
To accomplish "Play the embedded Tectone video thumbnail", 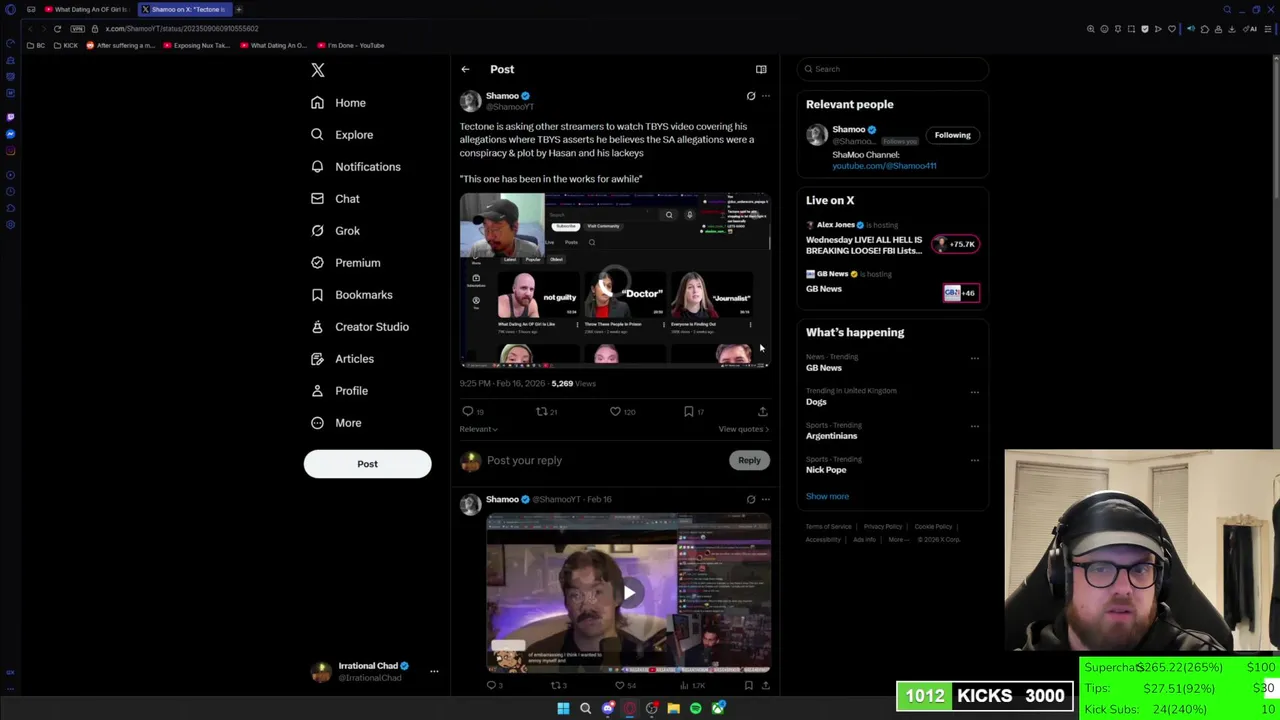I will [x=614, y=281].
